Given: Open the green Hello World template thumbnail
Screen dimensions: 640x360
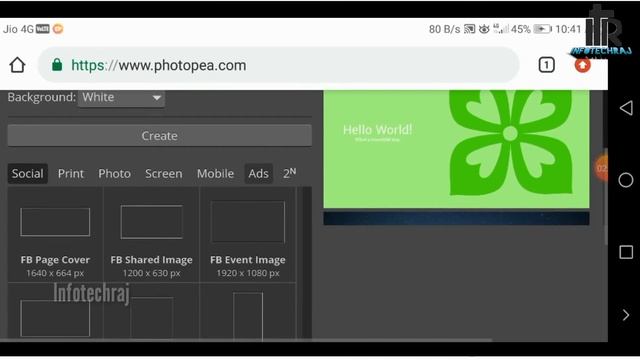Looking at the screenshot, I should pyautogui.click(x=456, y=149).
